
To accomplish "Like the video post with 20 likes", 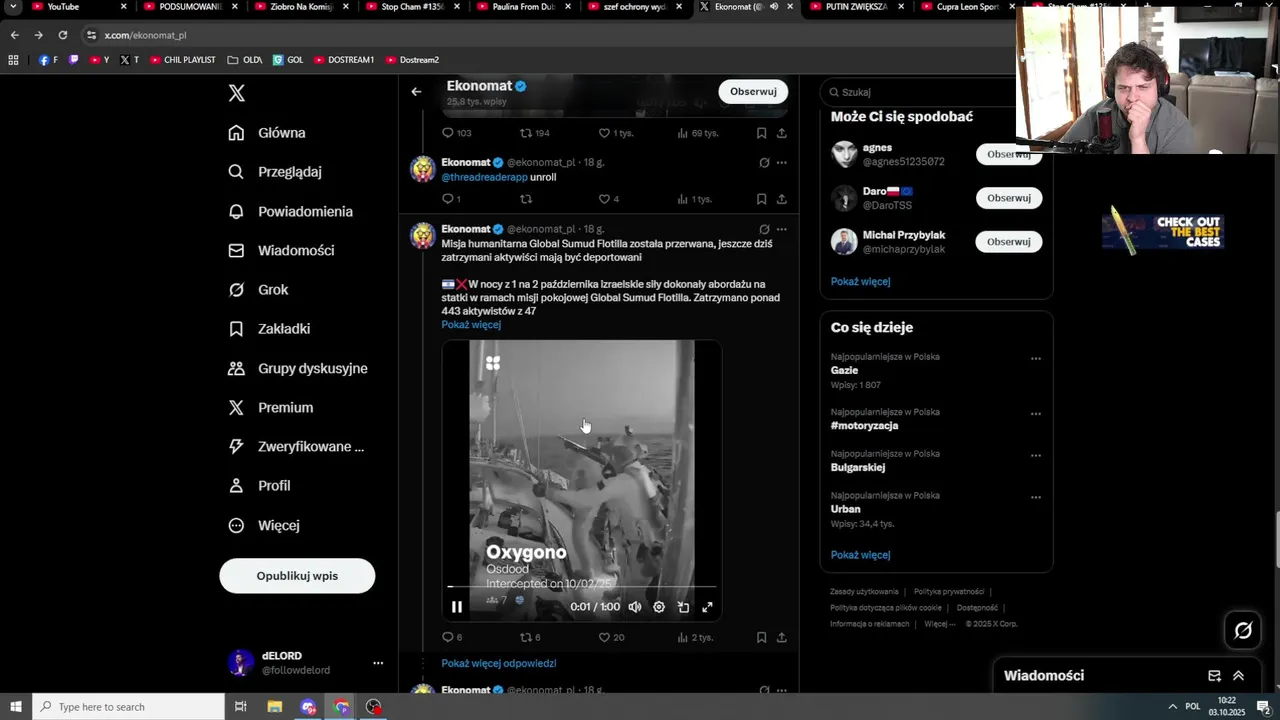I will (x=611, y=637).
